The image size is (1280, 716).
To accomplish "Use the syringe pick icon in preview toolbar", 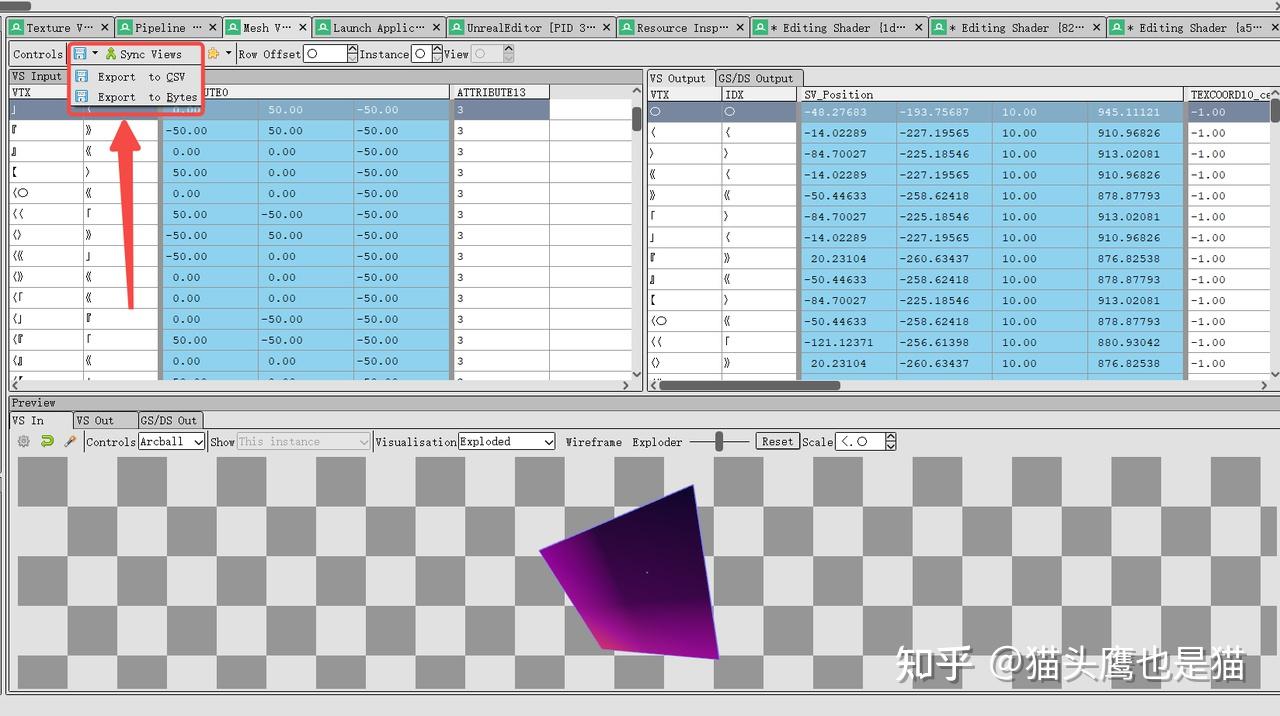I will tap(68, 441).
